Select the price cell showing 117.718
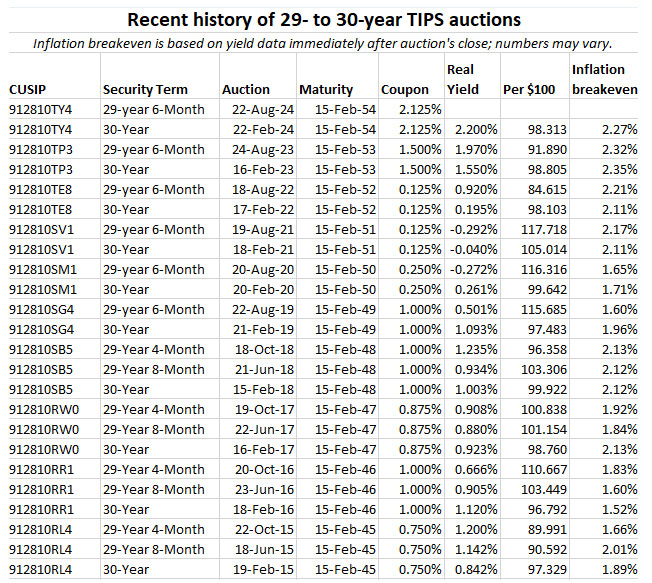 coord(537,229)
